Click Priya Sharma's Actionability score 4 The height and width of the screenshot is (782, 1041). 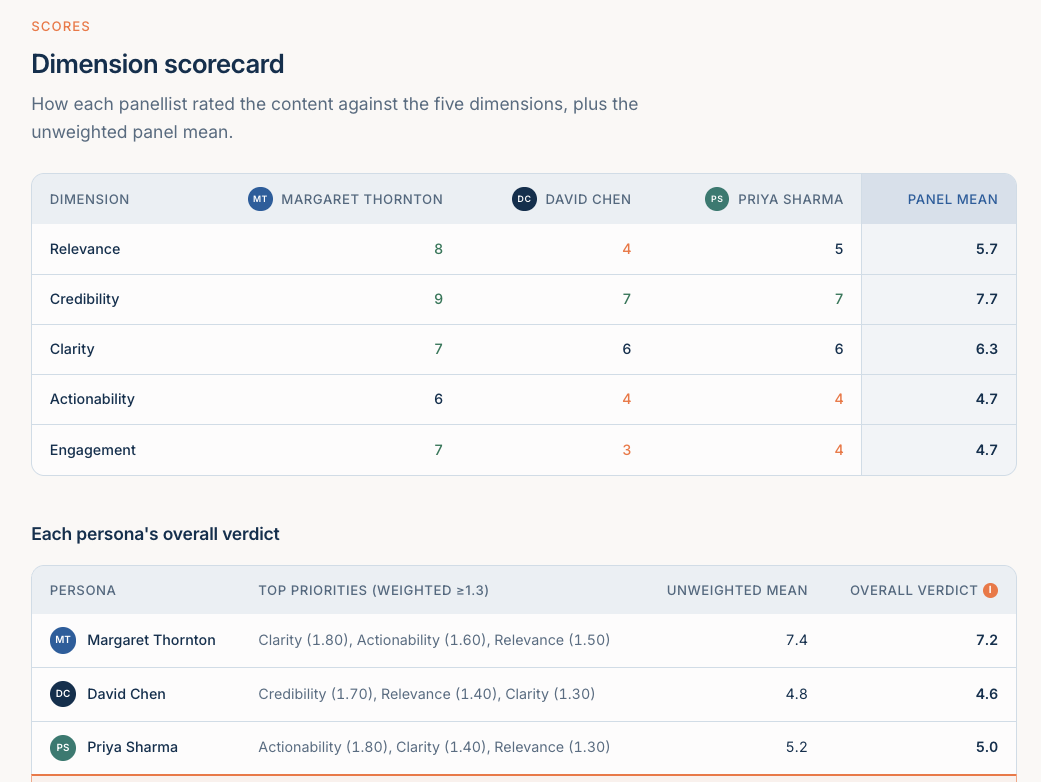[839, 399]
